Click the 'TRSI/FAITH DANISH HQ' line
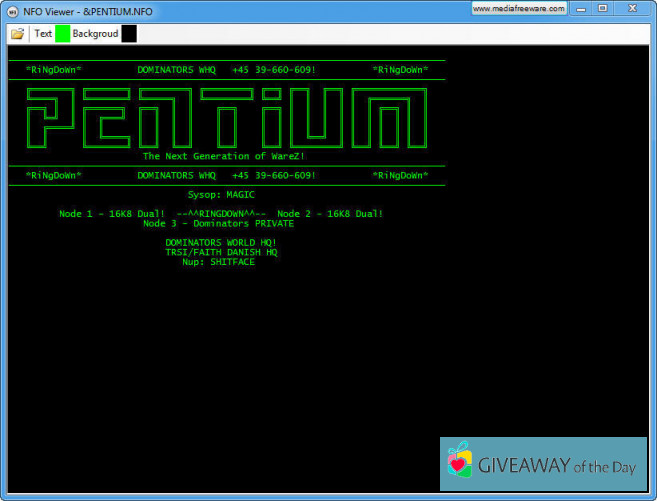This screenshot has height=501, width=657. (x=221, y=252)
